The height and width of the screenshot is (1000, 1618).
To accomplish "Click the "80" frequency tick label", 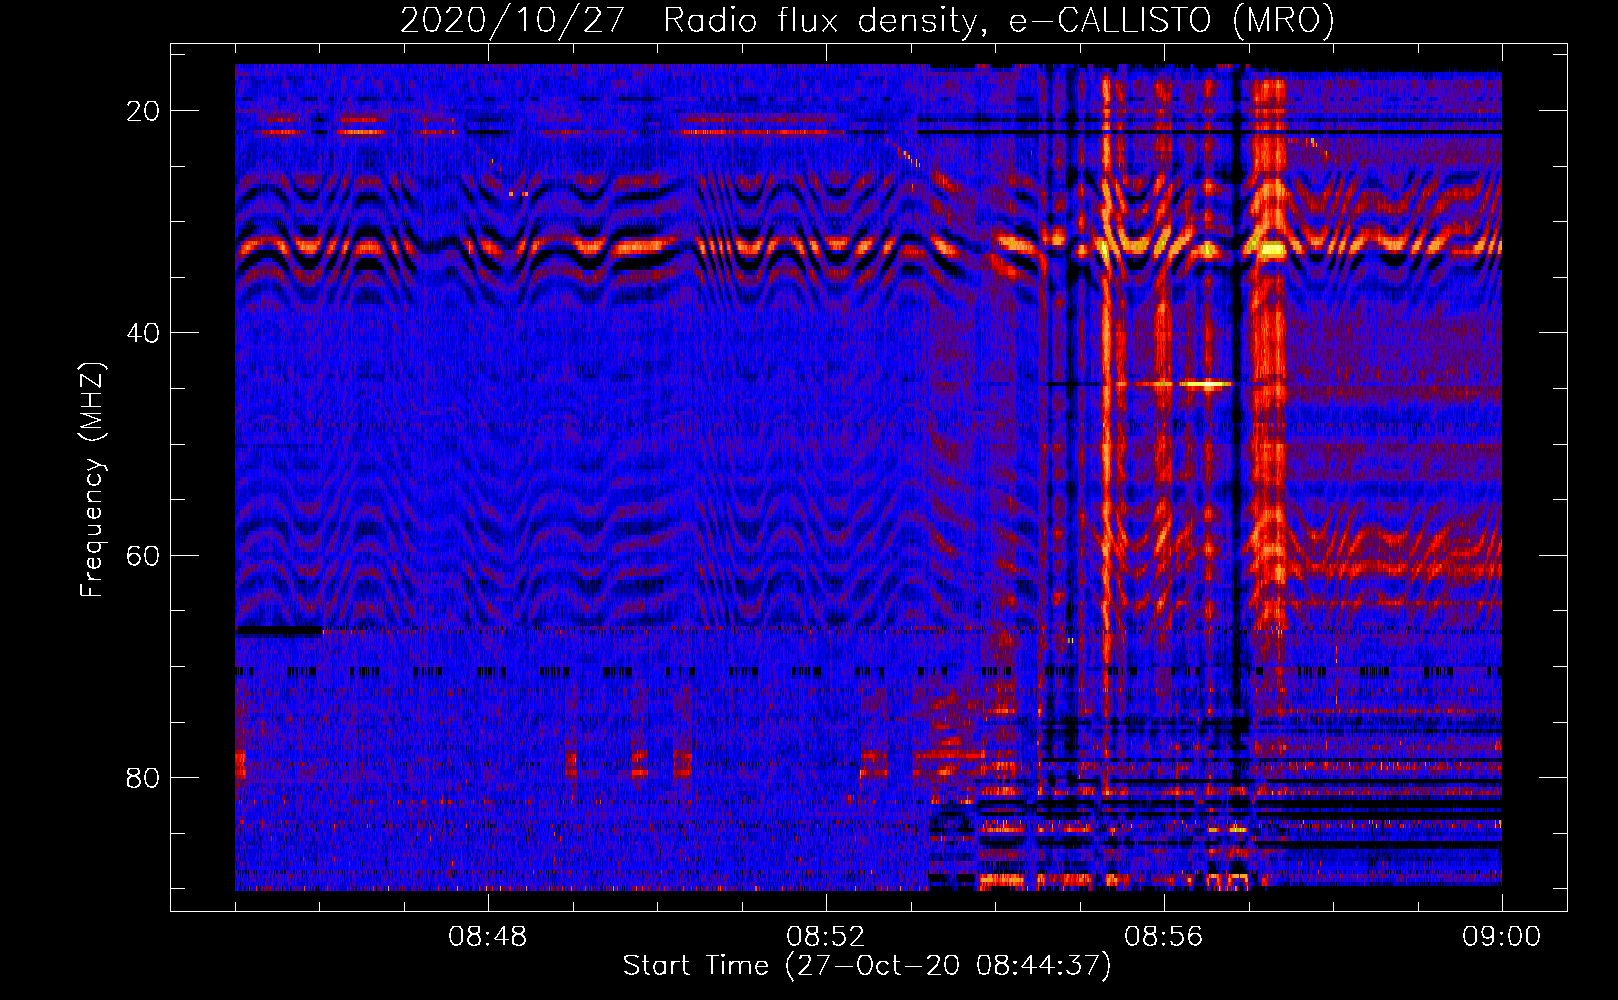I will coord(144,777).
